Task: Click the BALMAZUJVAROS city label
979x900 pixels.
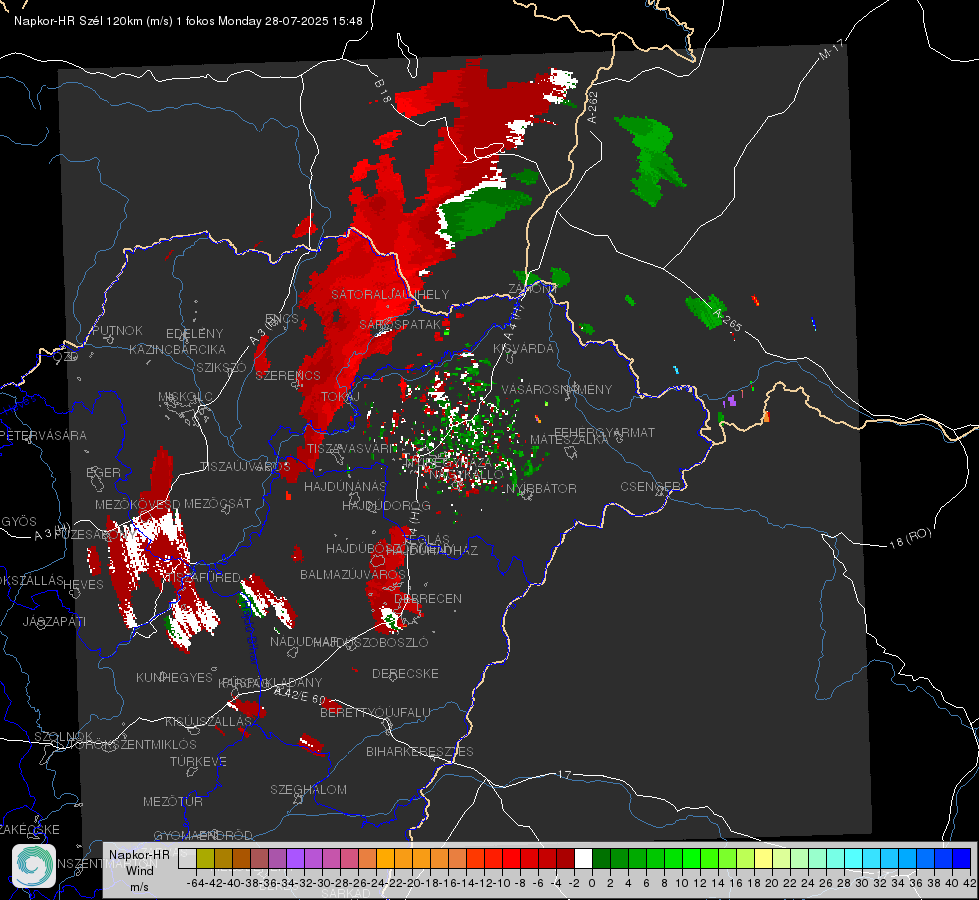Action: point(353,574)
